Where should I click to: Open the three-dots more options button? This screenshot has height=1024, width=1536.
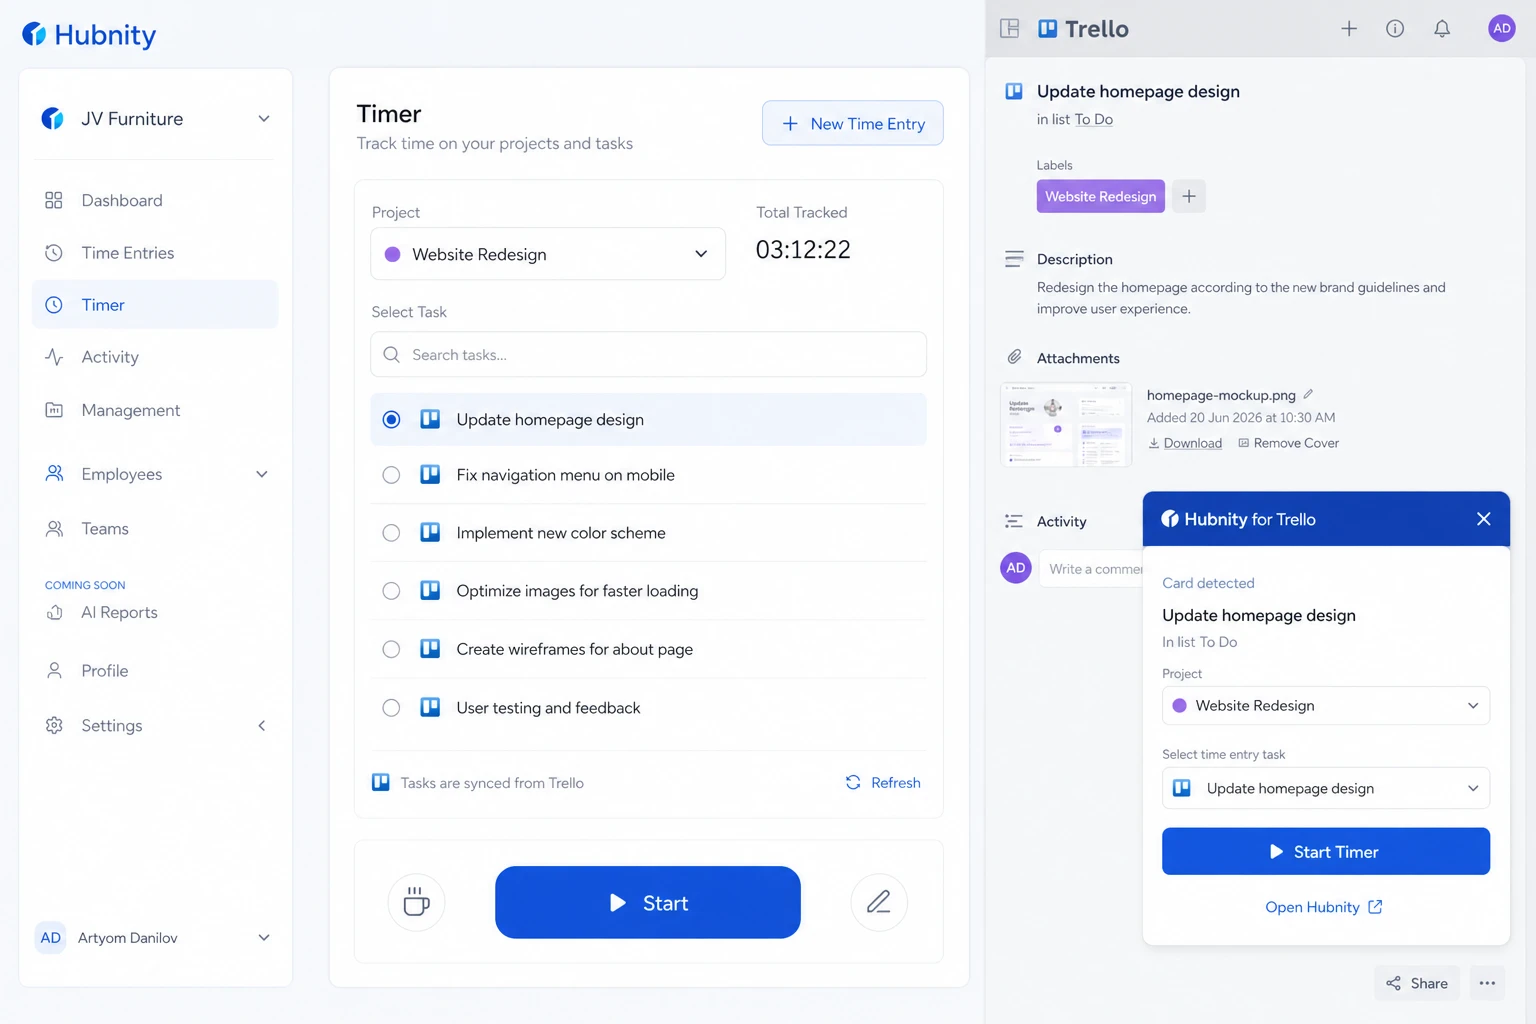click(x=1487, y=983)
